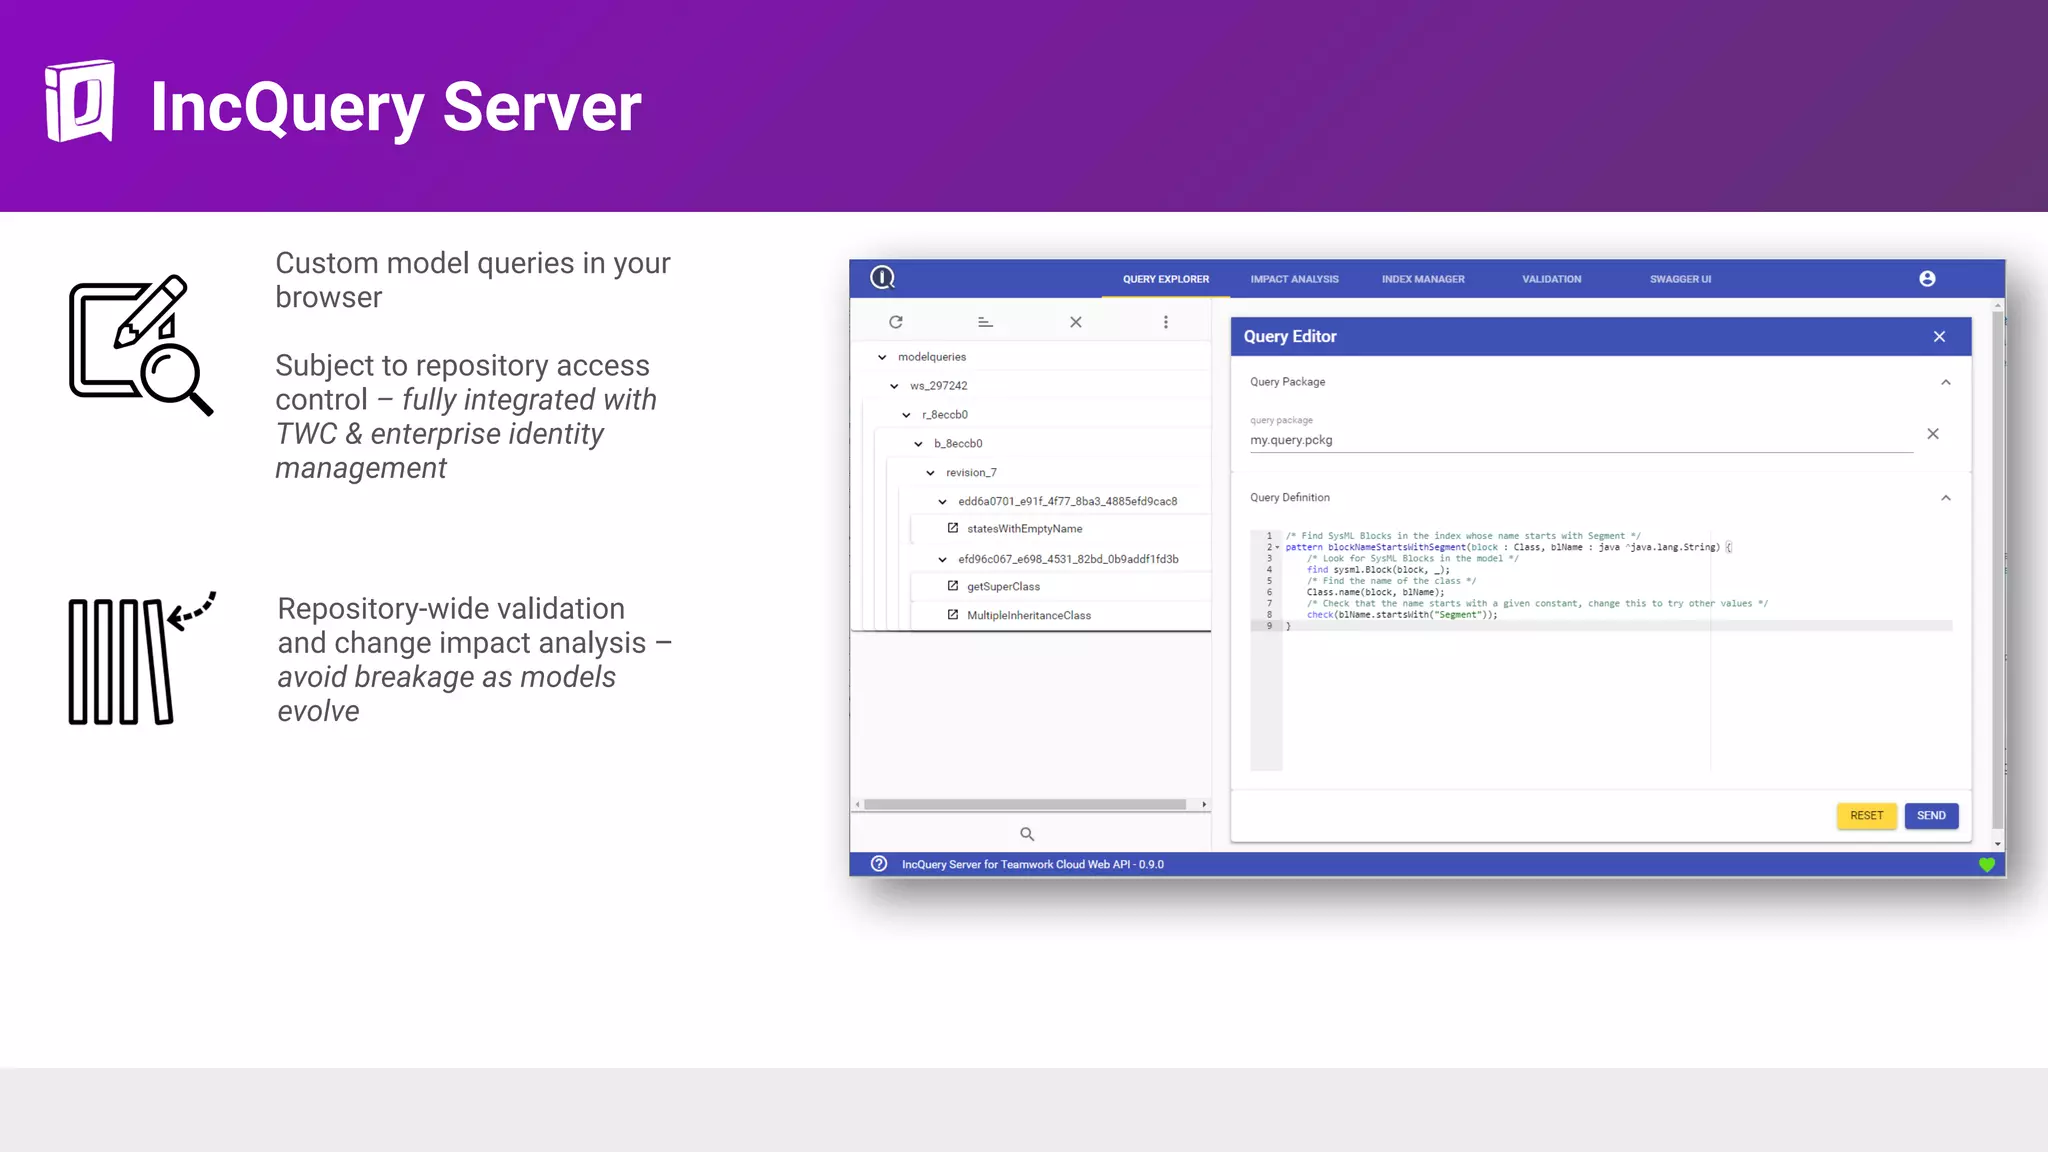2048x1152 pixels.
Task: Switch to Query Explorer tab
Action: (x=1166, y=279)
